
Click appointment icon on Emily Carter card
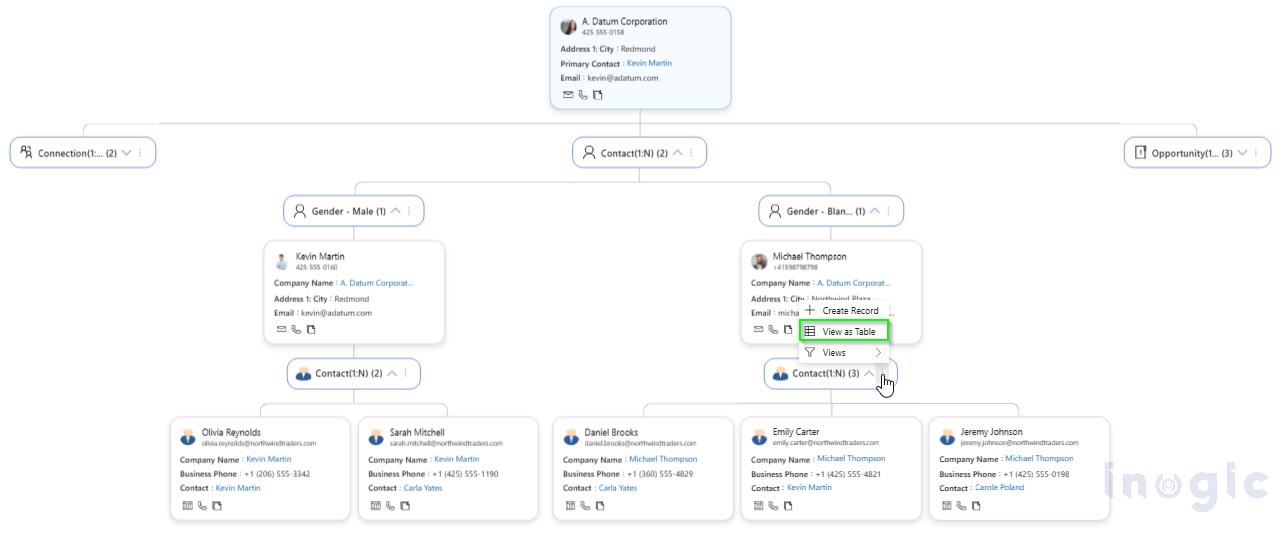pyautogui.click(x=758, y=505)
